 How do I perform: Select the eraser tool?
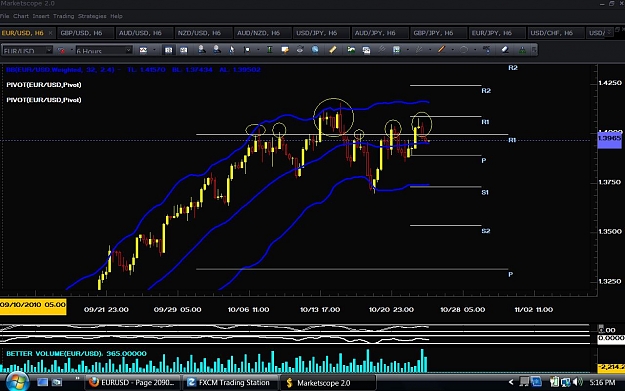click(505, 49)
